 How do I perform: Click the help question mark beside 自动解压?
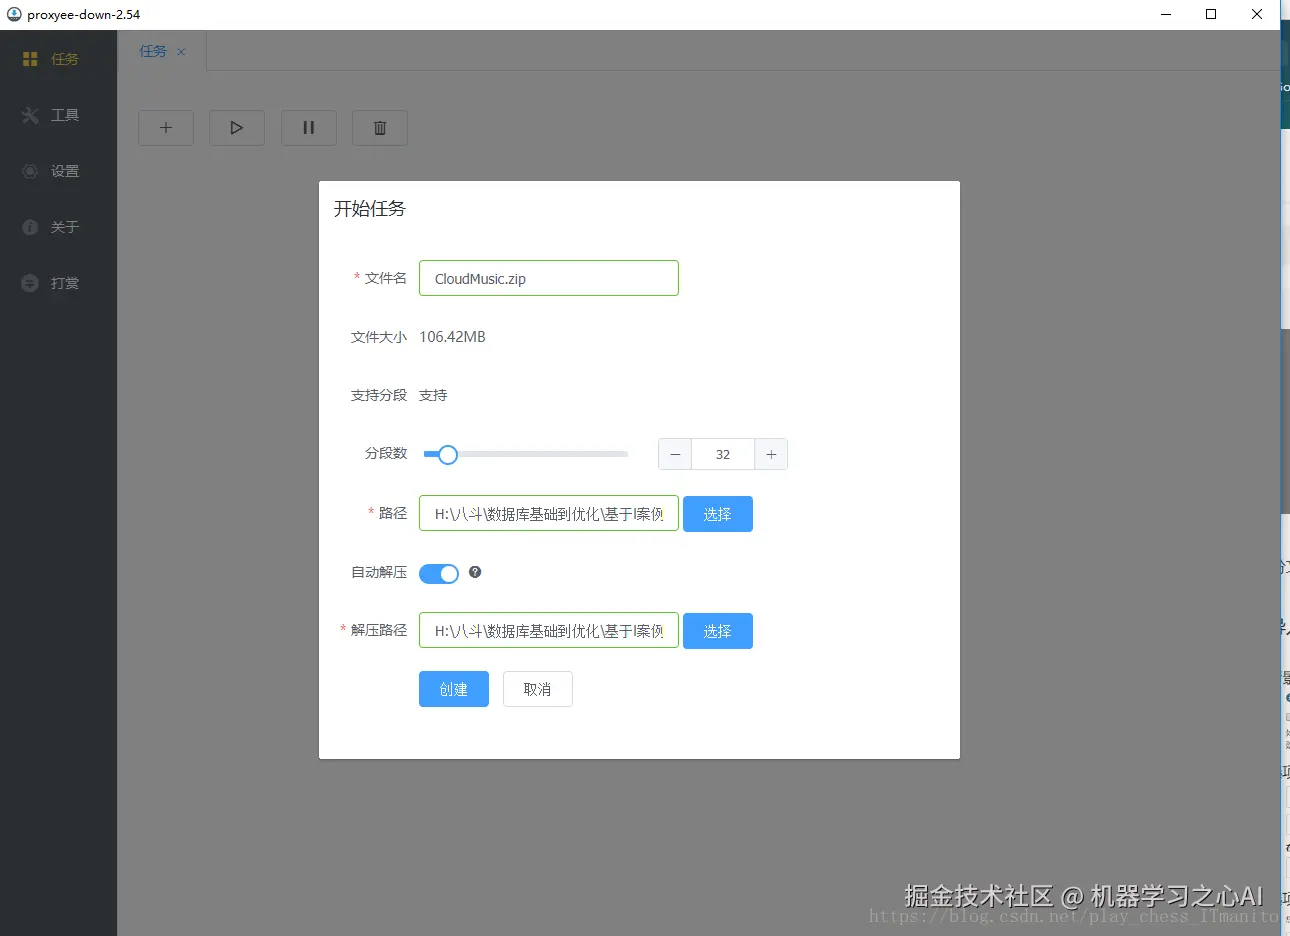[x=475, y=571]
